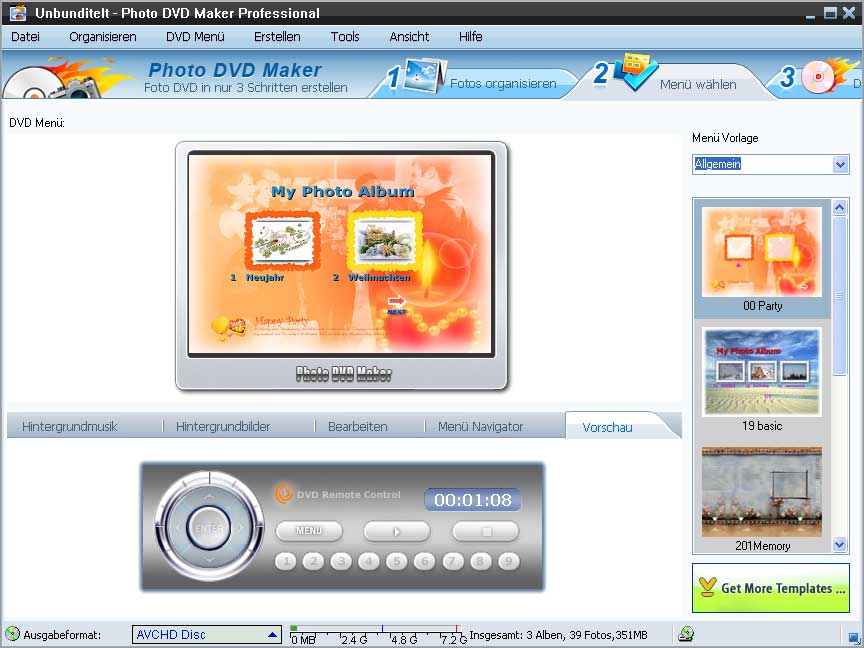Click the Weihnachten album thumbnail in preview
The image size is (864, 648).
pyautogui.click(x=385, y=241)
